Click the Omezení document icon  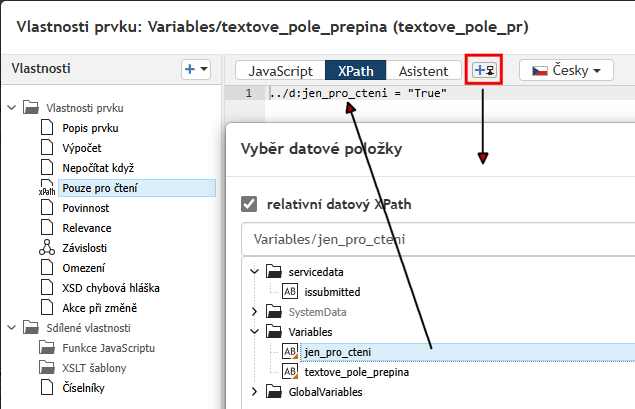pyautogui.click(x=47, y=267)
